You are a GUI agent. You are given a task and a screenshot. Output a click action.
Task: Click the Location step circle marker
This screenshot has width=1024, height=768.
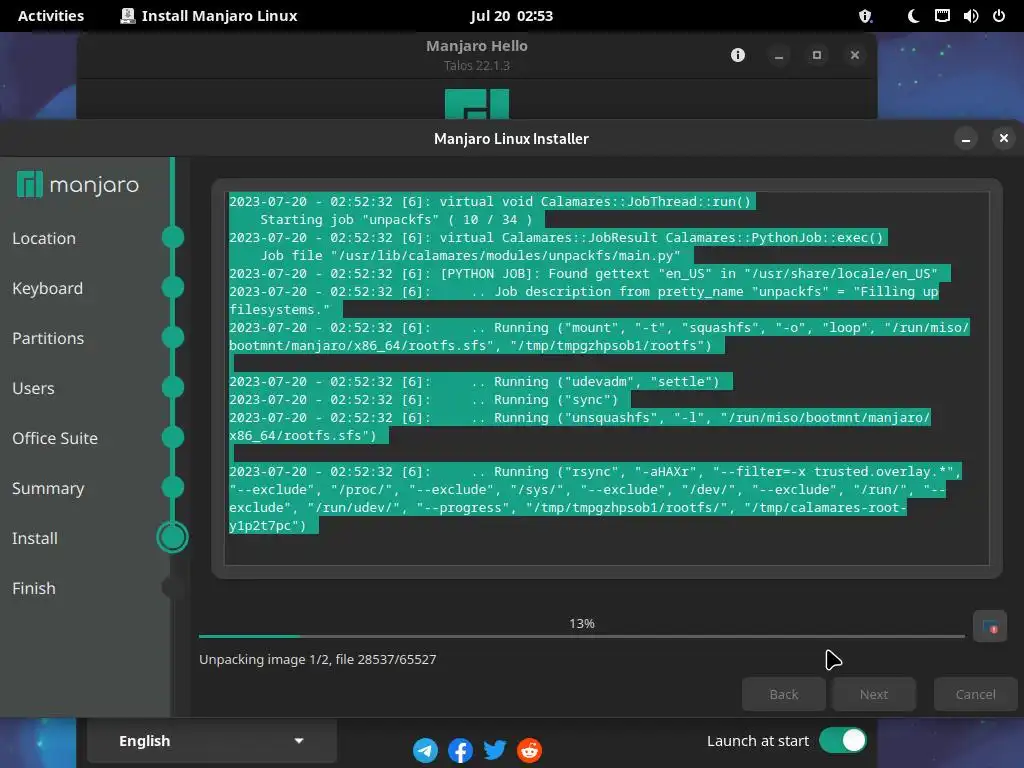pos(172,237)
